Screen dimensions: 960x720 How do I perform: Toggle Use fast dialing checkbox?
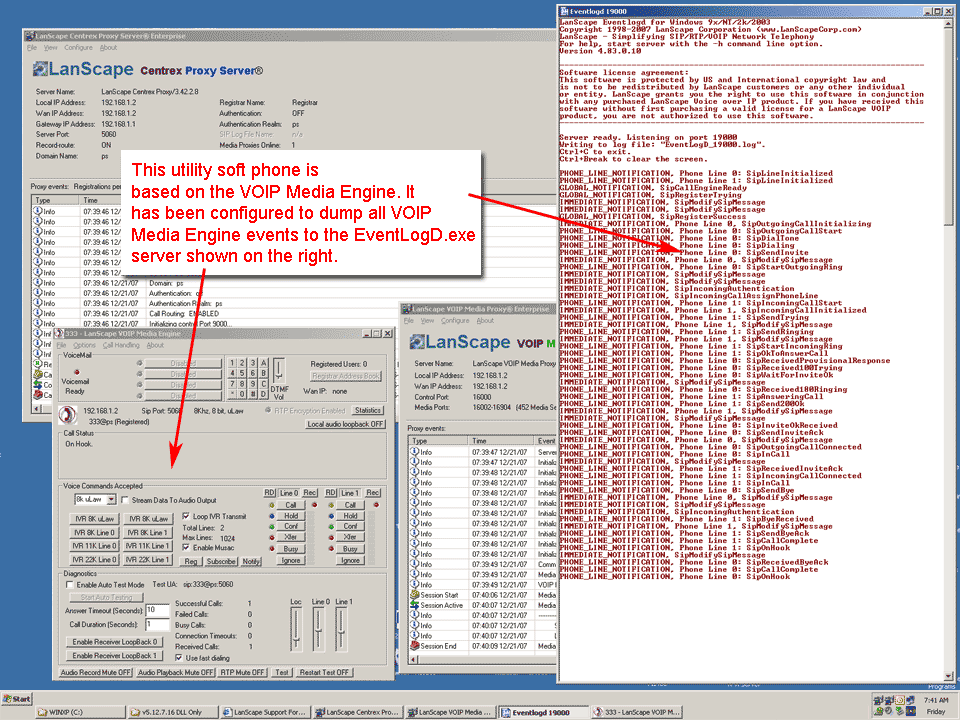pos(179,658)
